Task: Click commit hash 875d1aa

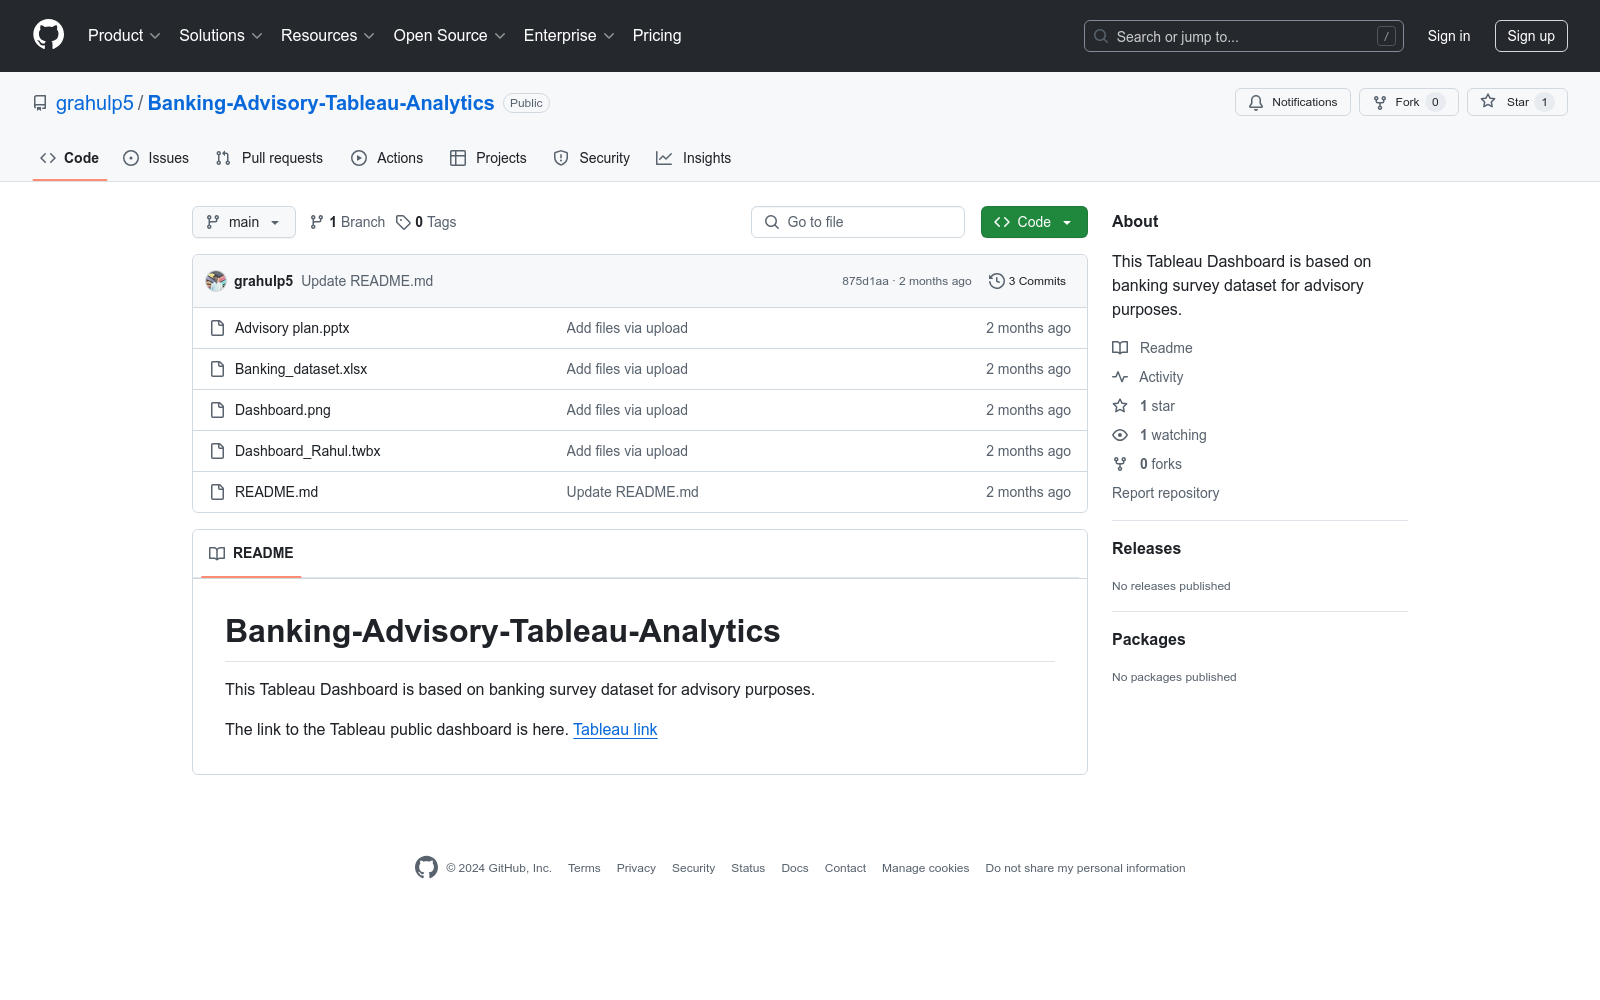Action: [865, 281]
